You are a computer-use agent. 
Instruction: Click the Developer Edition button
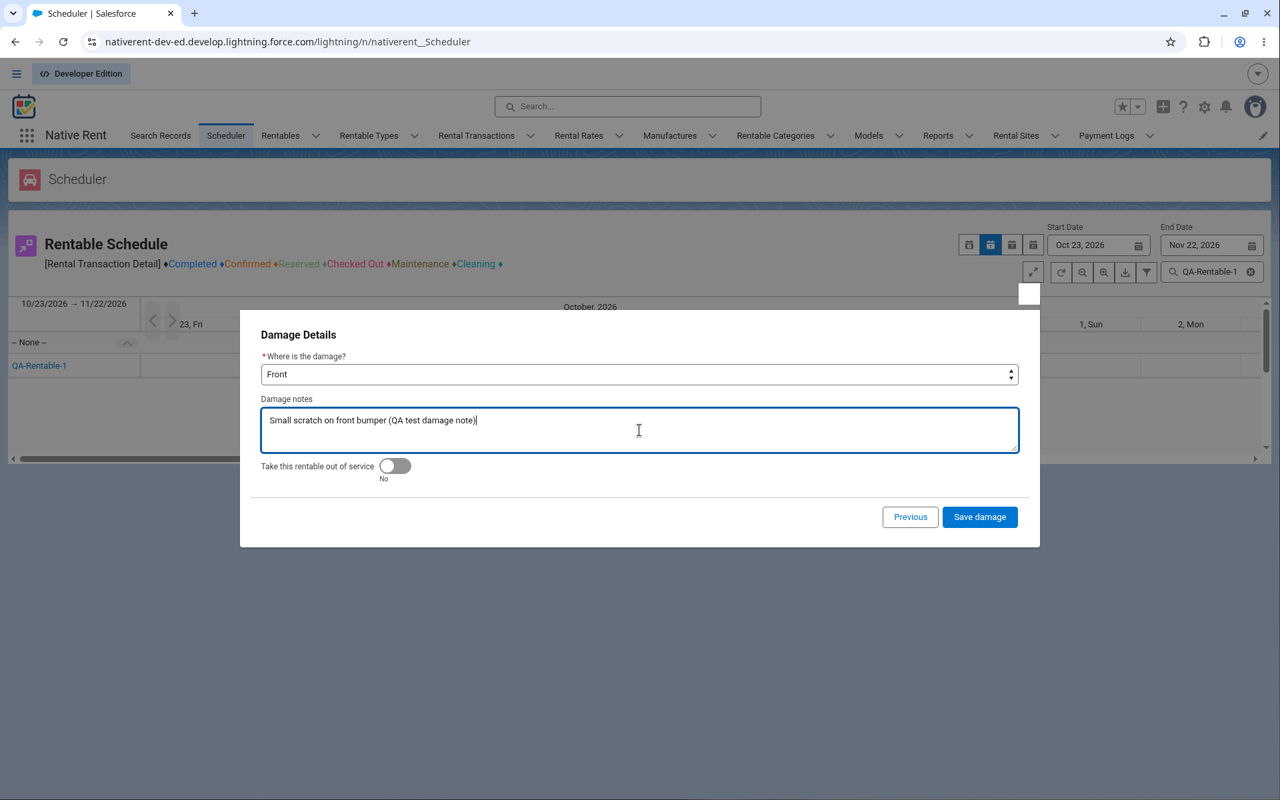pos(81,74)
